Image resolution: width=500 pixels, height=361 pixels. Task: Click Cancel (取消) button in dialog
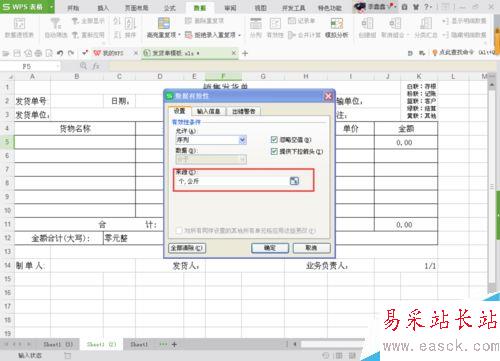point(311,248)
